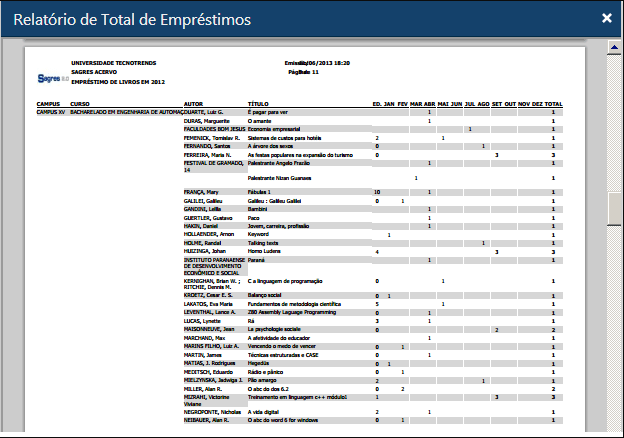Click the TÍTULO column header
This screenshot has width=624, height=438.
pos(258,104)
